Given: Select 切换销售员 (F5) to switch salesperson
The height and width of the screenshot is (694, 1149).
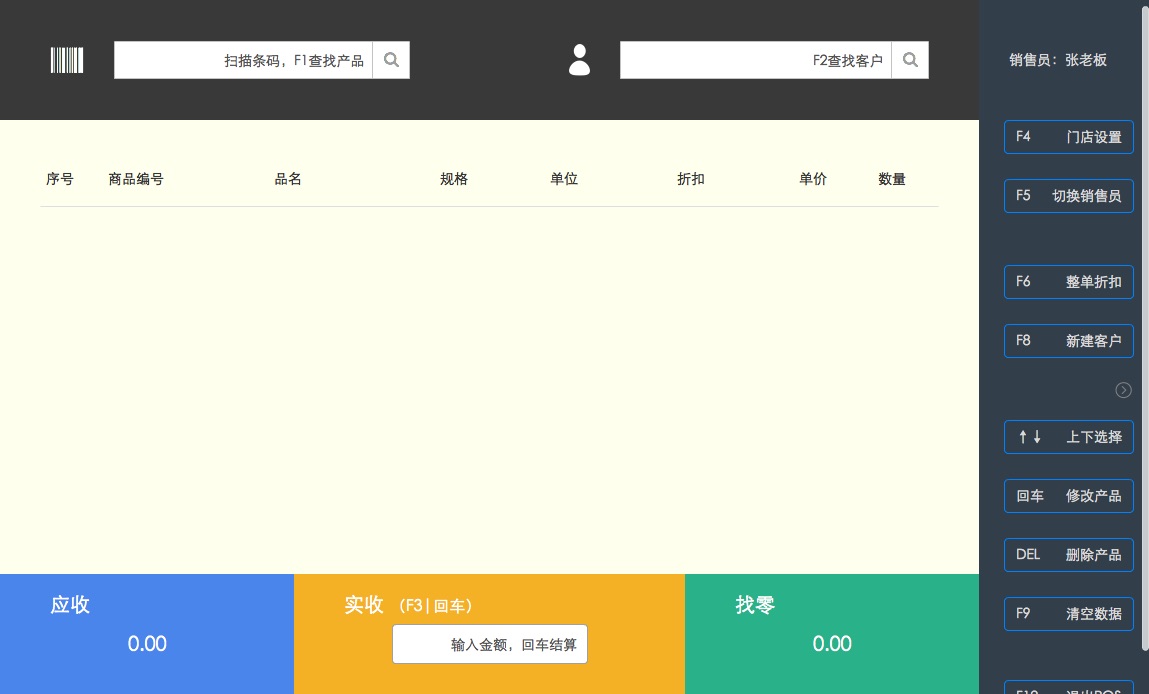Looking at the screenshot, I should point(1068,196).
